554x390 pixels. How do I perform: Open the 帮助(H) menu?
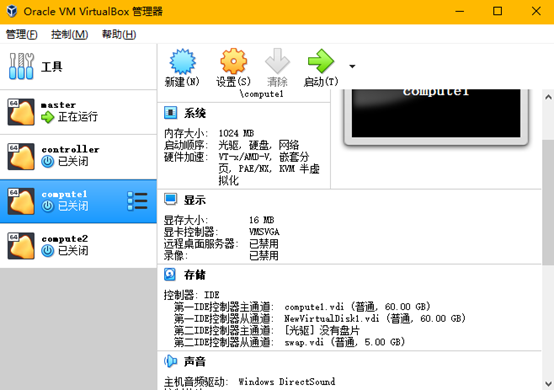tap(119, 34)
